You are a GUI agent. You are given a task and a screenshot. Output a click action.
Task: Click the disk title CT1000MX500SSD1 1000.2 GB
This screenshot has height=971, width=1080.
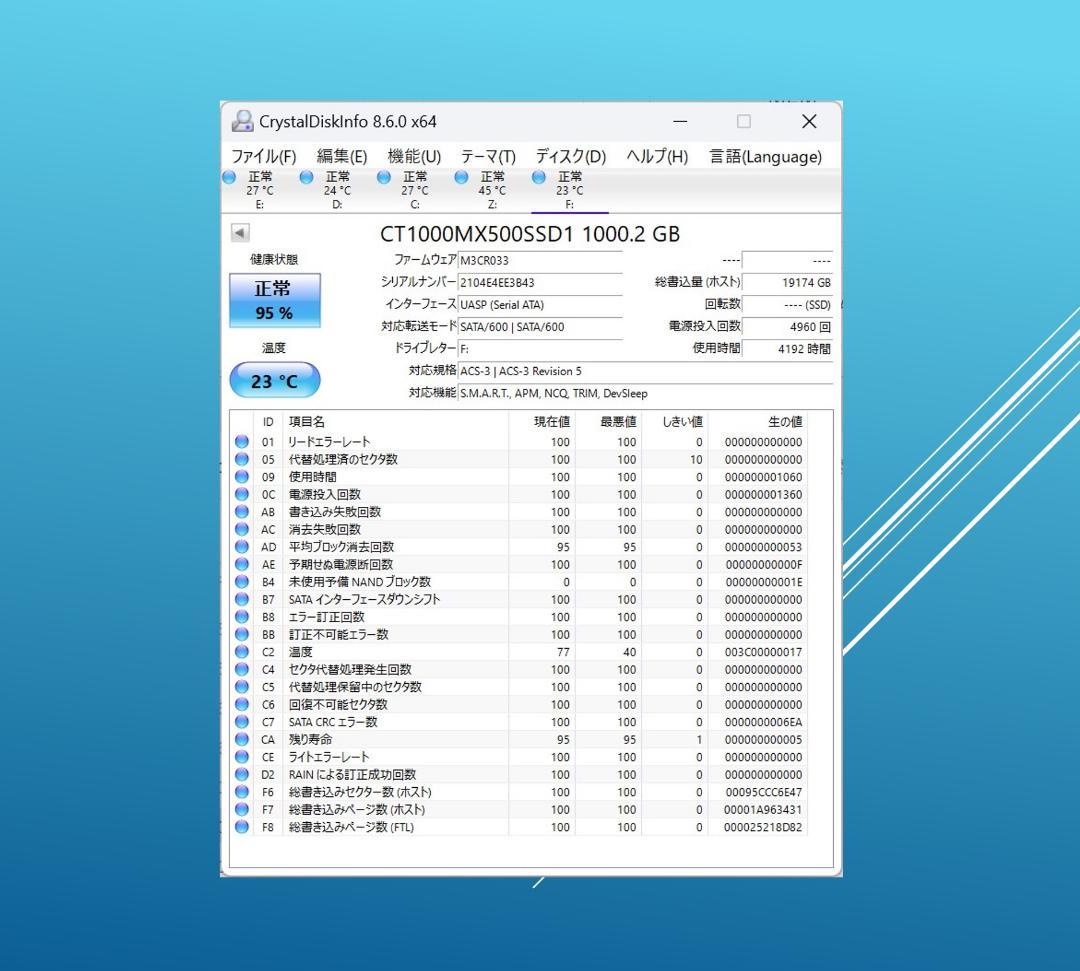tap(530, 234)
